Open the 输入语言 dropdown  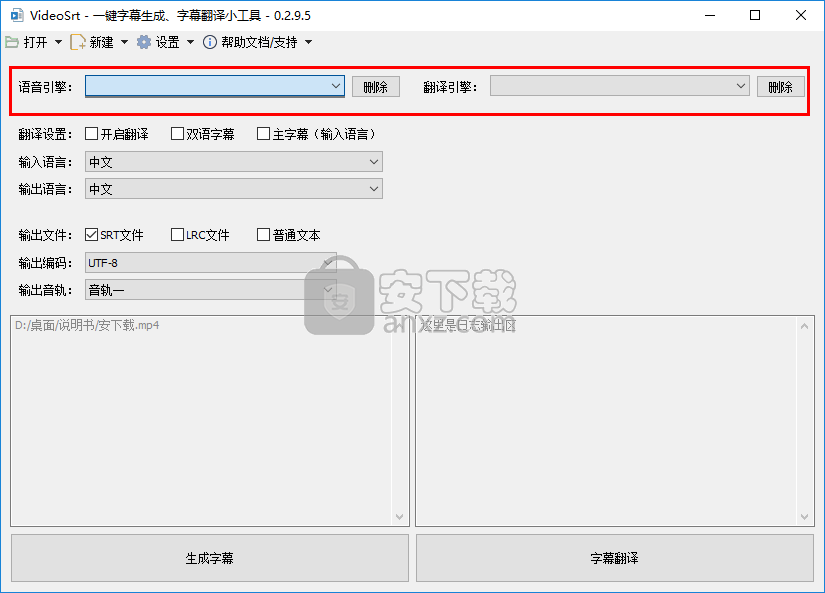click(234, 162)
